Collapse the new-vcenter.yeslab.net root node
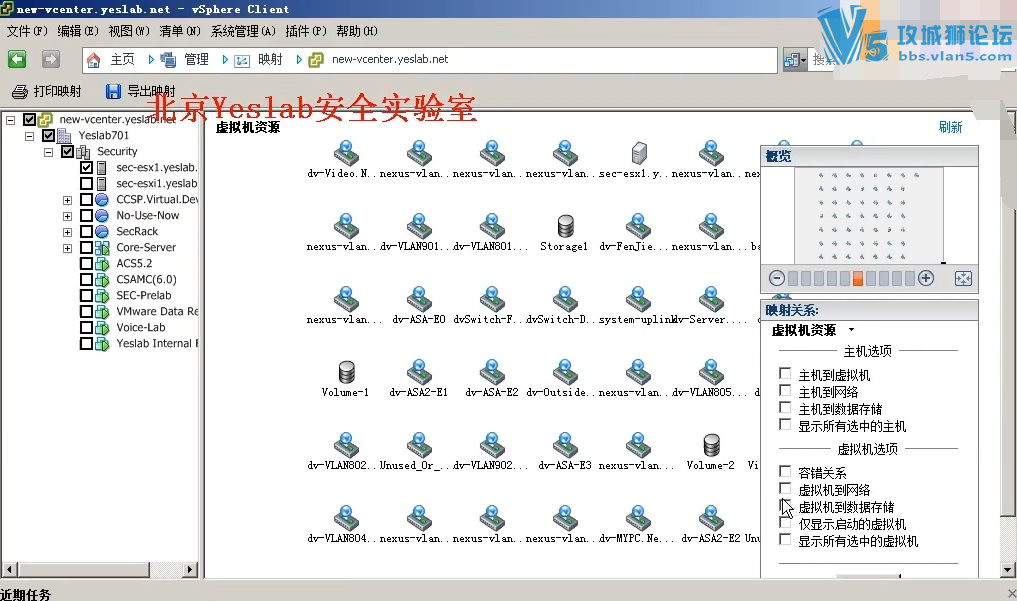The image size is (1017, 601). tap(10, 120)
